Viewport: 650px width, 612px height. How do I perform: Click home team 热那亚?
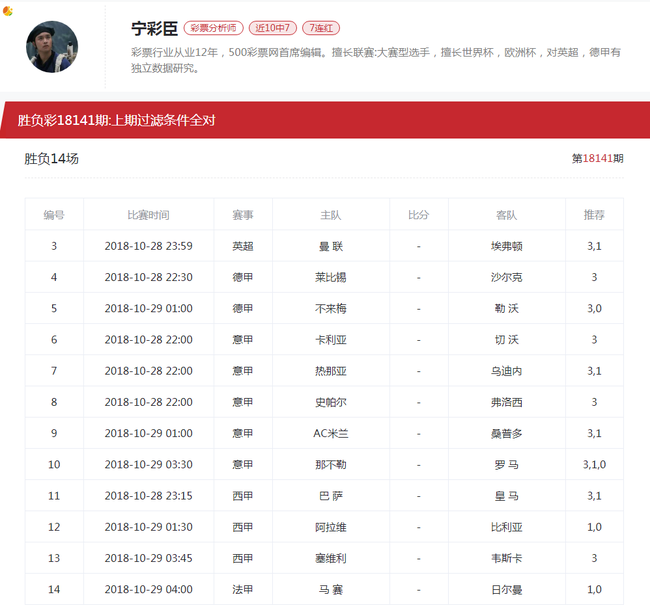330,371
